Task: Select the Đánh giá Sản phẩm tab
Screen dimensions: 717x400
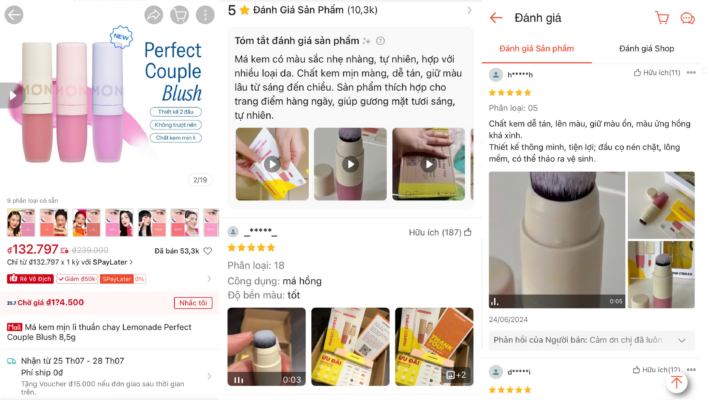Action: (536, 48)
